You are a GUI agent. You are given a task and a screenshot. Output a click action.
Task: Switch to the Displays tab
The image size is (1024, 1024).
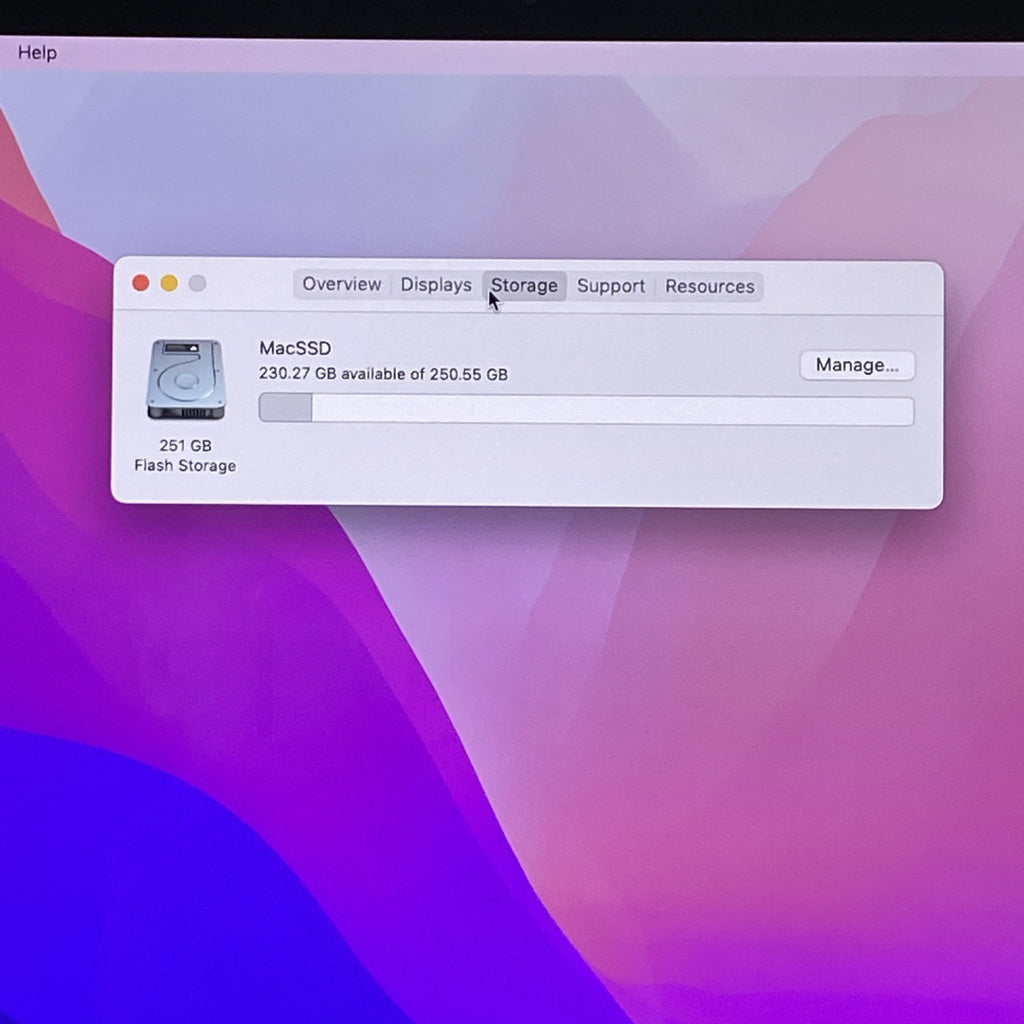coord(436,285)
